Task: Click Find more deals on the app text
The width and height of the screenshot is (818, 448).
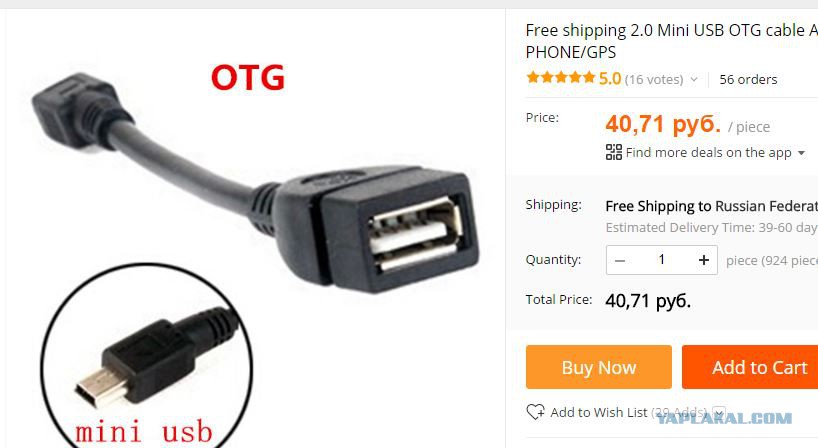Action: click(708, 152)
